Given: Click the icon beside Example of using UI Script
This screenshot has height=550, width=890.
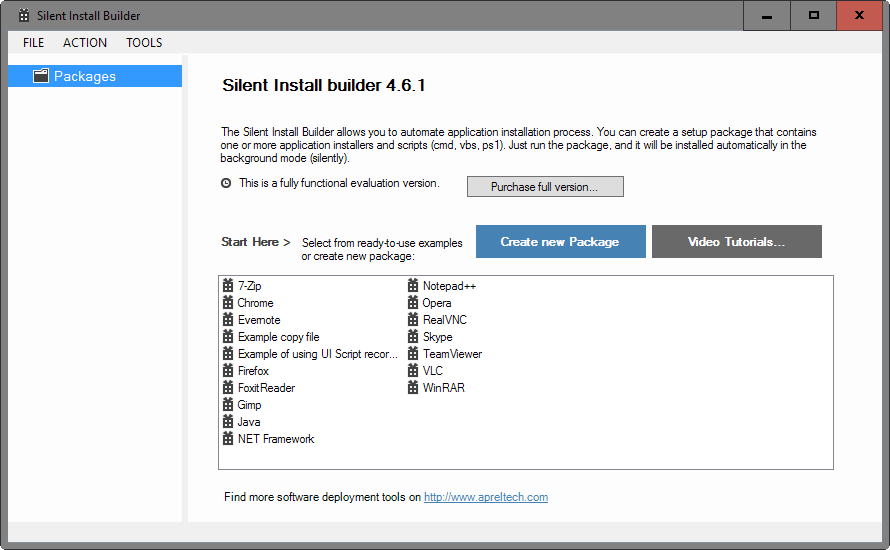Looking at the screenshot, I should tap(228, 354).
